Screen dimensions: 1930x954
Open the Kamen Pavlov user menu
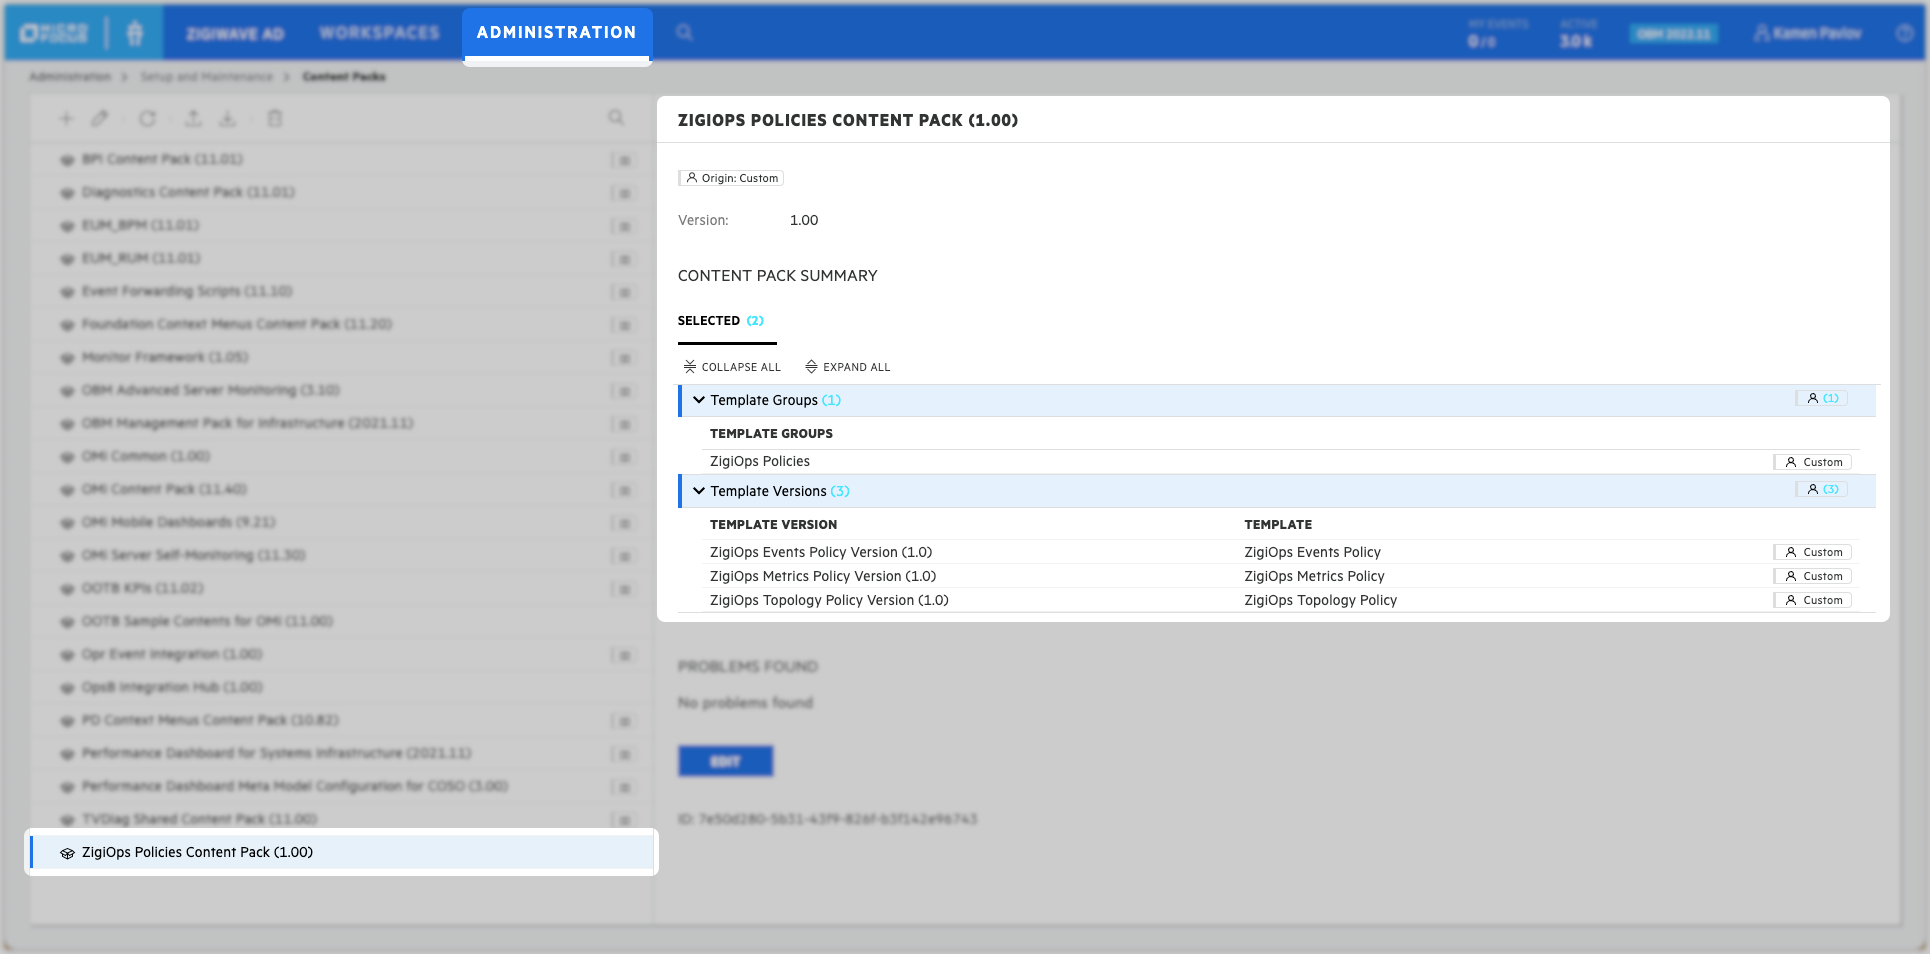pyautogui.click(x=1807, y=33)
